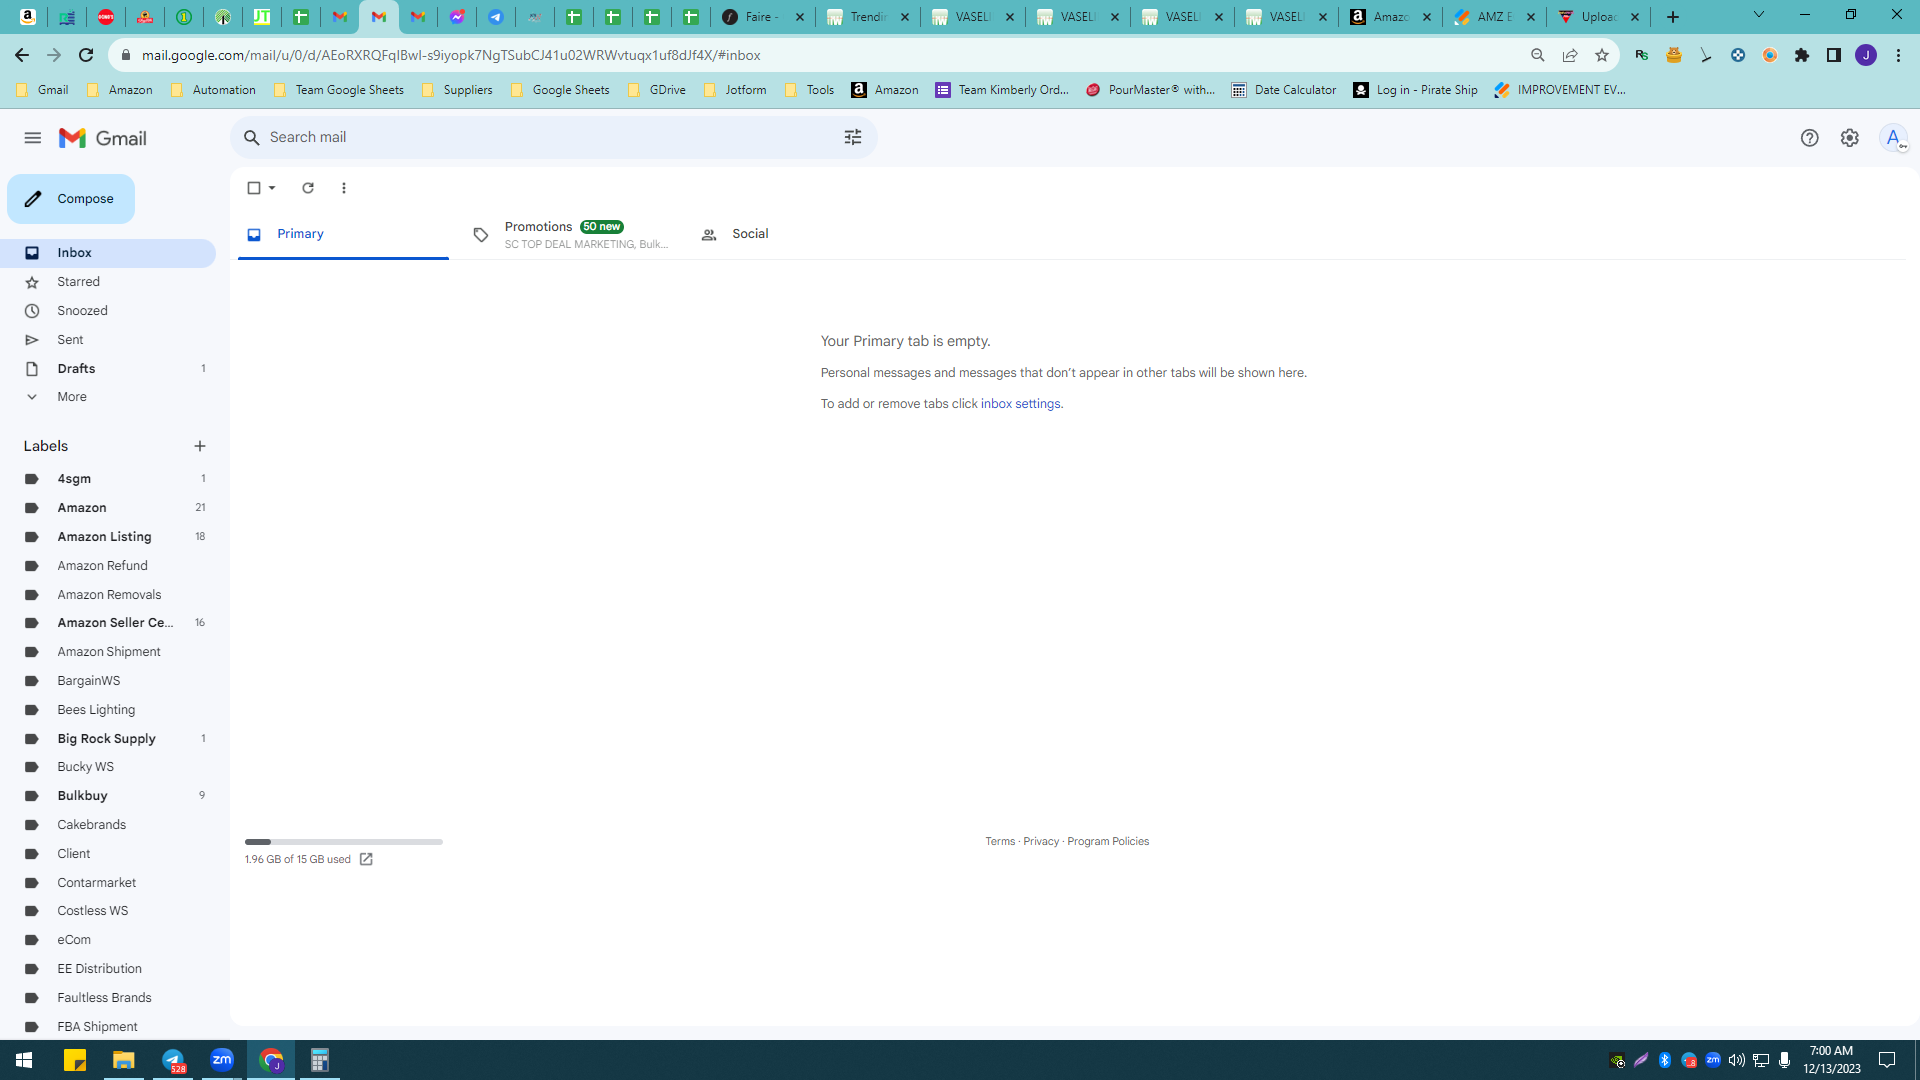Screen dimensions: 1920x1080
Task: Open the search filter options icon
Action: point(853,138)
